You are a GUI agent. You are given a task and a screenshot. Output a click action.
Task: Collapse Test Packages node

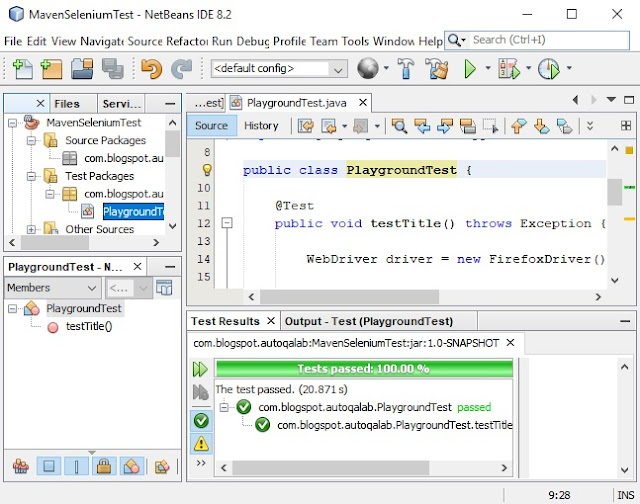coord(31,176)
